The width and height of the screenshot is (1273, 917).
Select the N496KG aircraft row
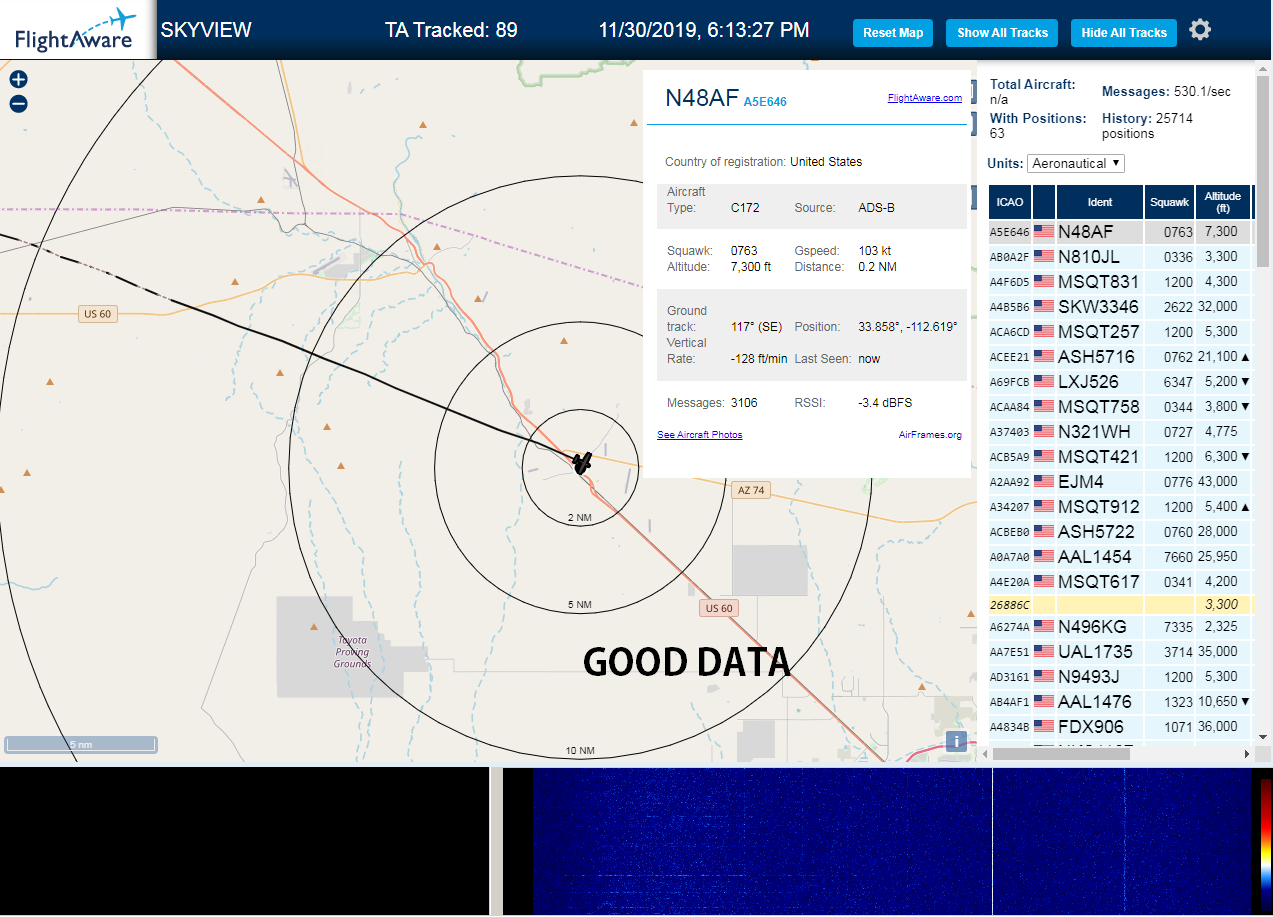(1120, 627)
